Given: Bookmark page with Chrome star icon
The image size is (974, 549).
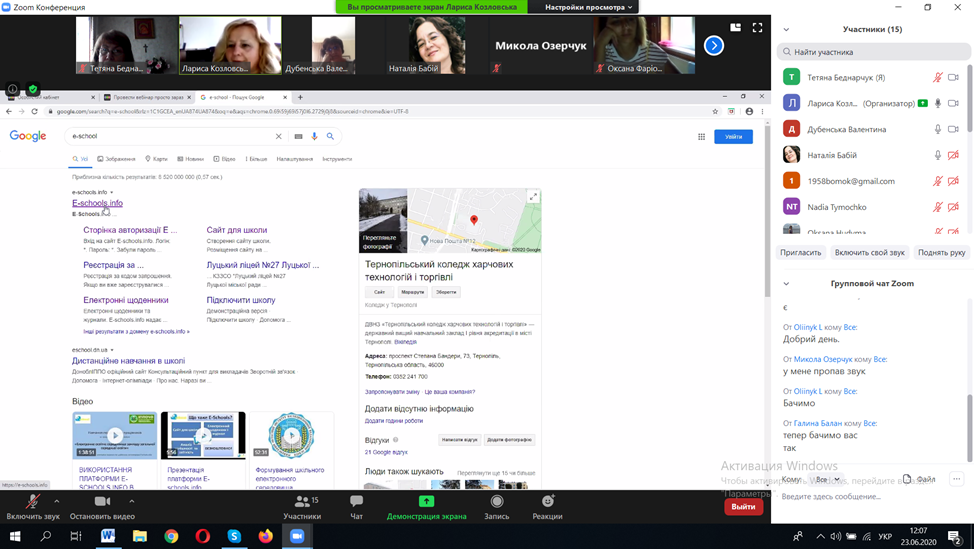Looking at the screenshot, I should click(x=715, y=112).
